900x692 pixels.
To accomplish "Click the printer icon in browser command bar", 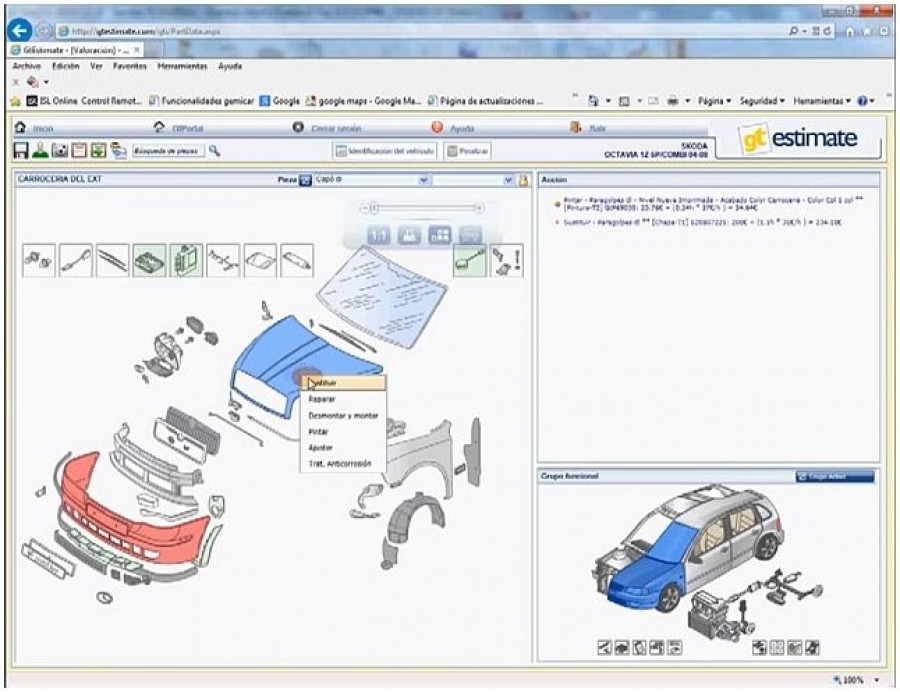I will 673,101.
